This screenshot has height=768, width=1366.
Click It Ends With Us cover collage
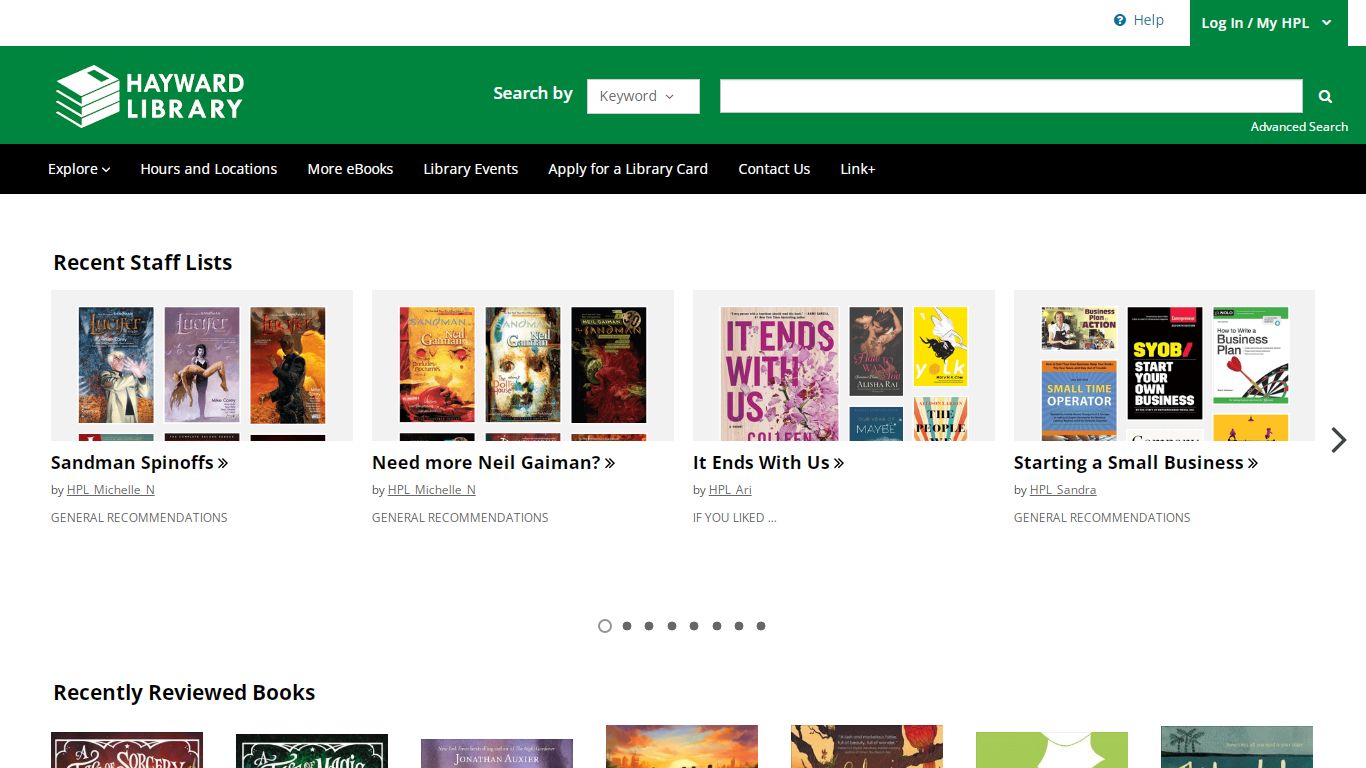(844, 365)
